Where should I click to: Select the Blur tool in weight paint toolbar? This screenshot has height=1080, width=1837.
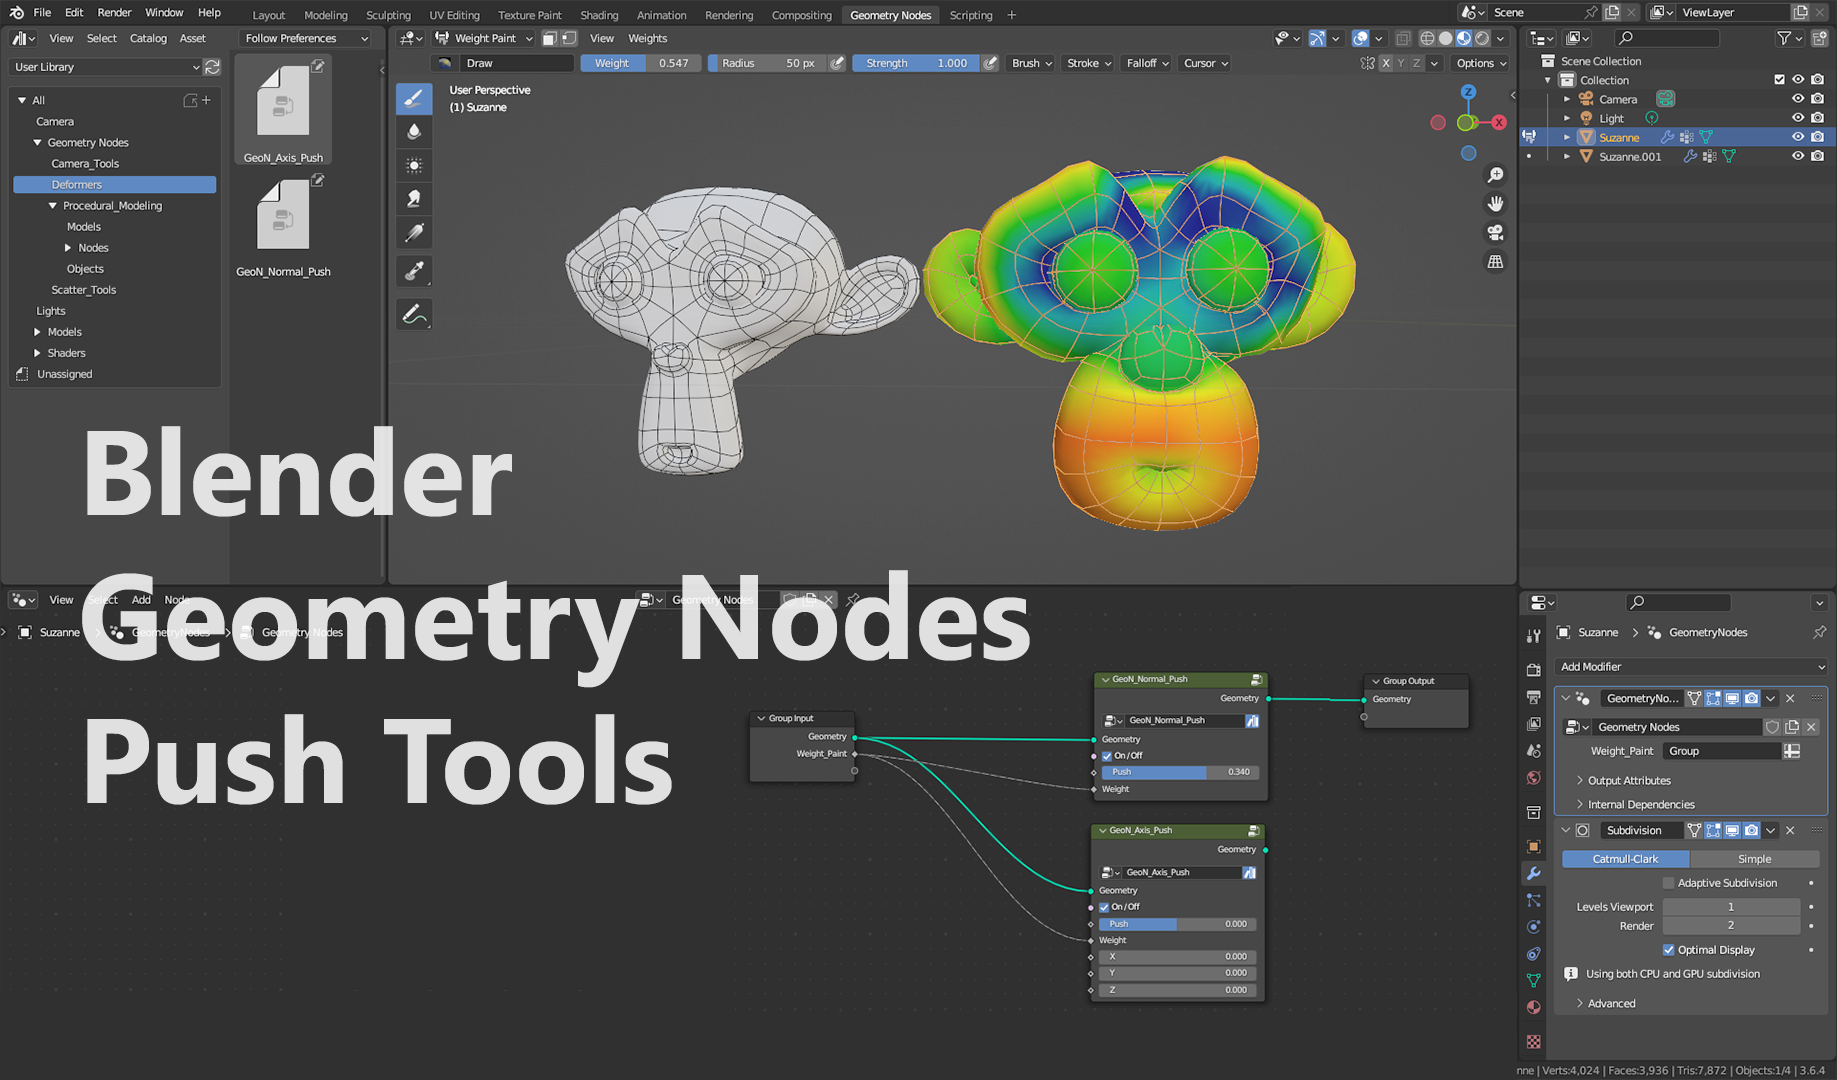[x=413, y=131]
